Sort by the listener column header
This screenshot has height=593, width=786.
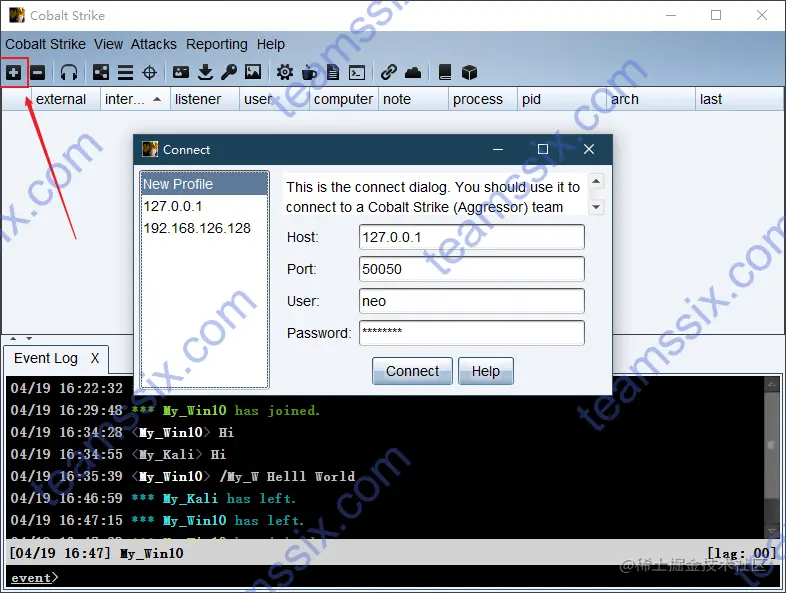205,99
